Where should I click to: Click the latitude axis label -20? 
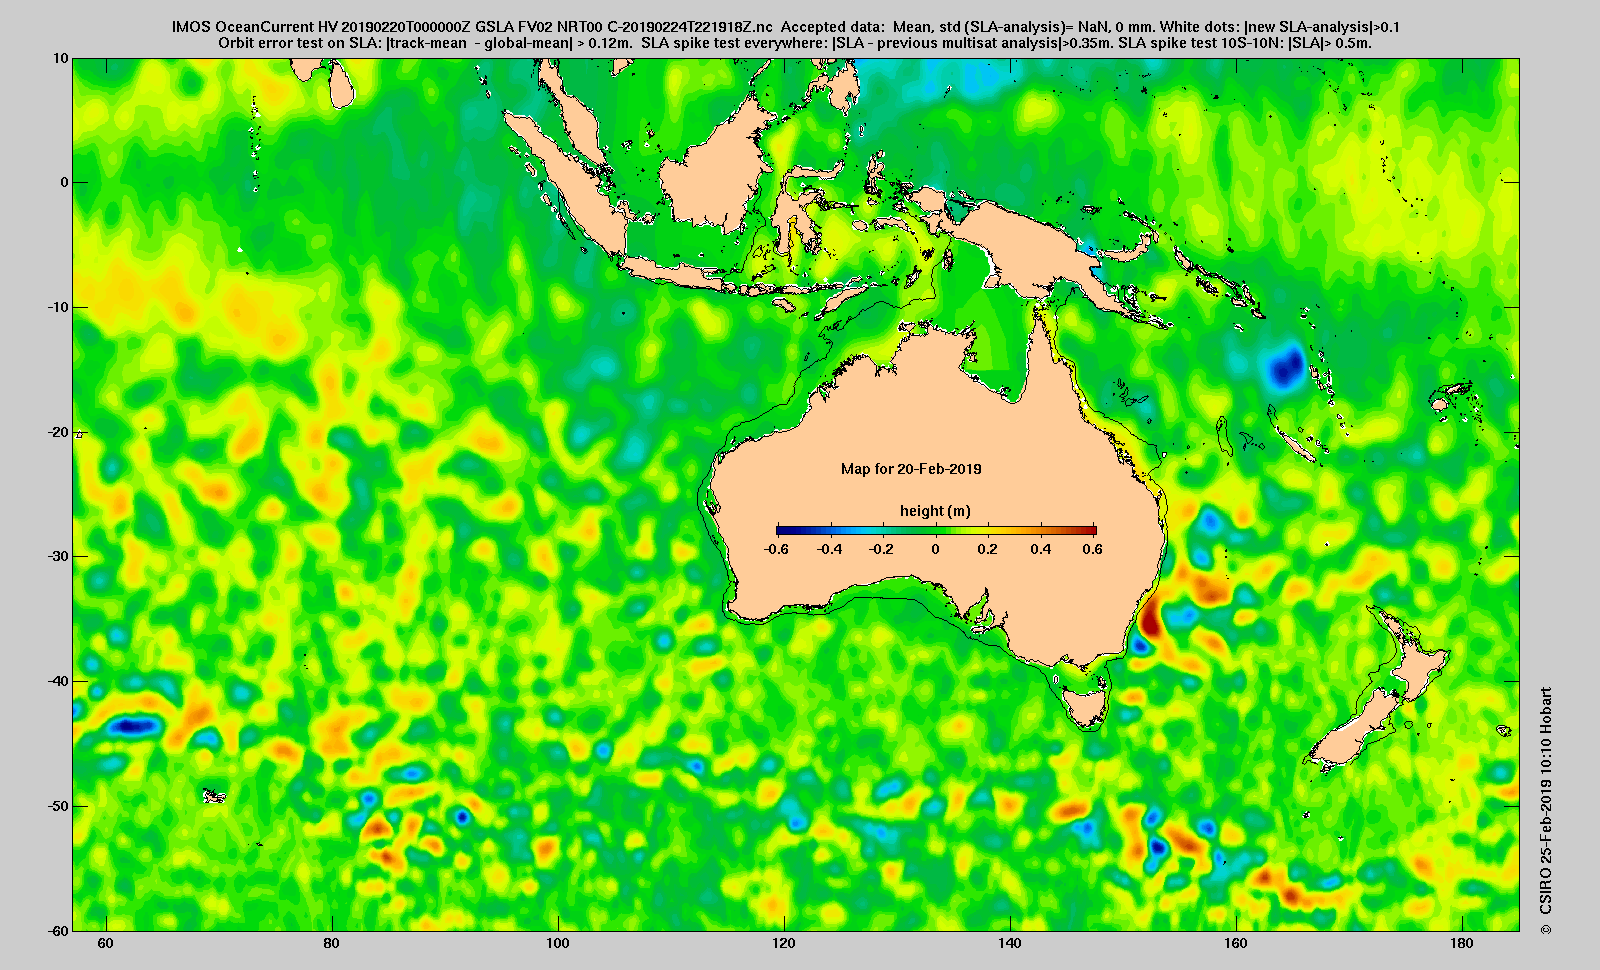pos(58,432)
